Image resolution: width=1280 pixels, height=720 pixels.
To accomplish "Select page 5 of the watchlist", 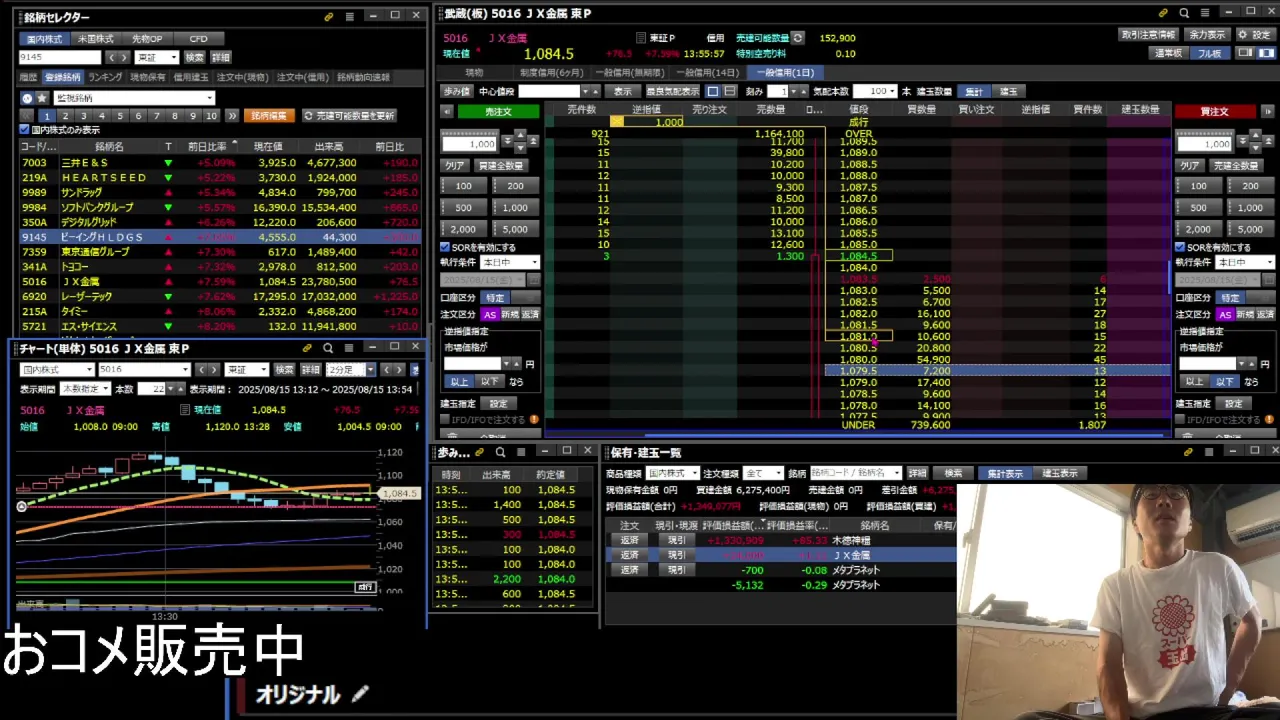I will (x=120, y=116).
